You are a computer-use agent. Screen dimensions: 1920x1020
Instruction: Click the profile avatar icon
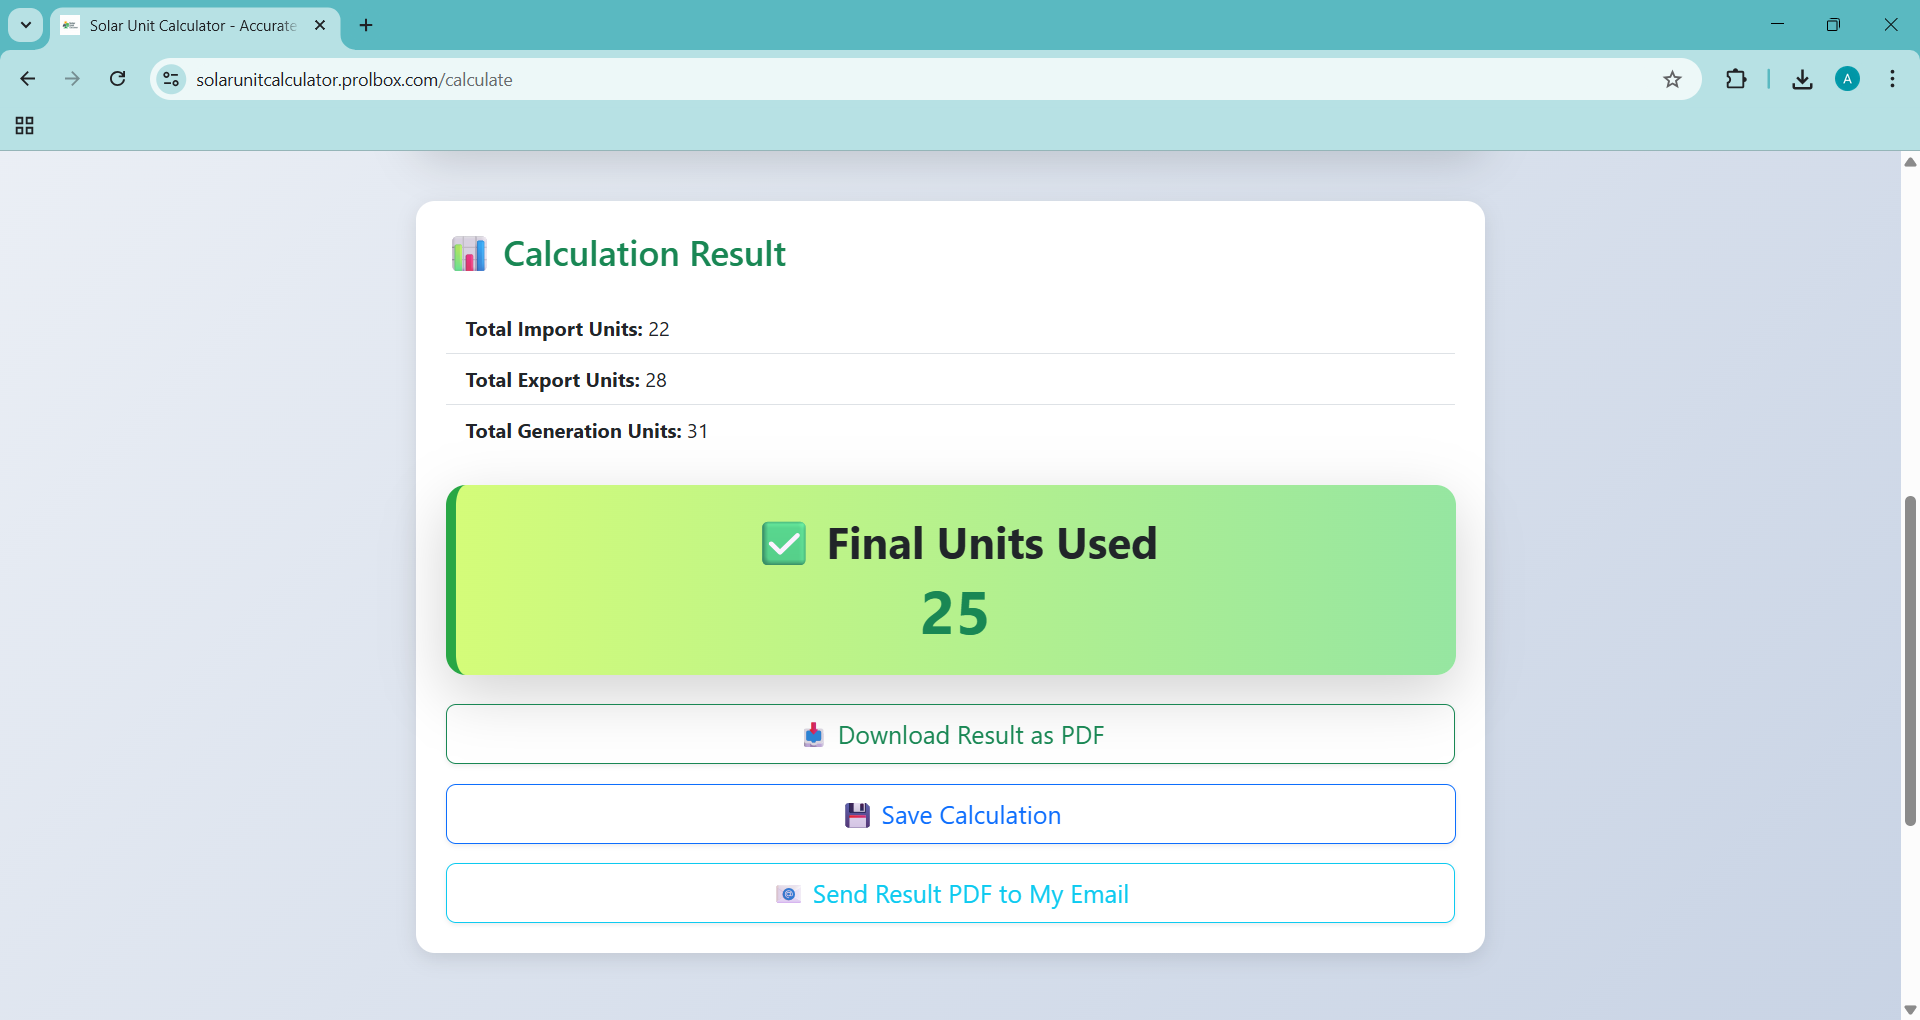pos(1847,80)
